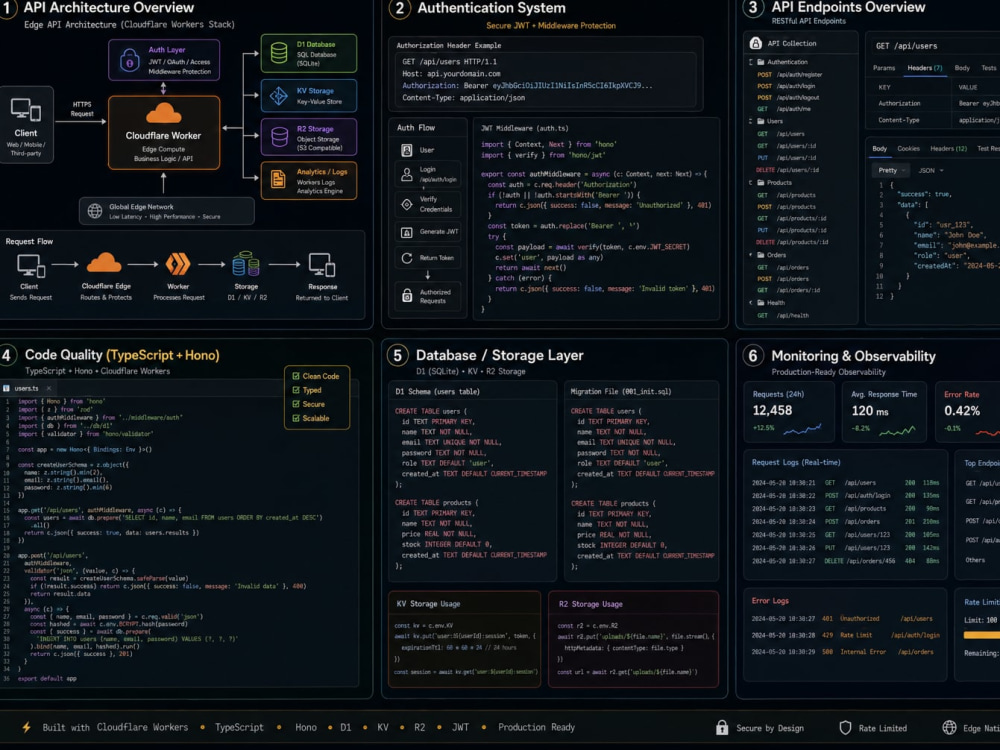The height and width of the screenshot is (750, 1000).
Task: Click the GET /api/users request URL field
Action: coord(934,46)
